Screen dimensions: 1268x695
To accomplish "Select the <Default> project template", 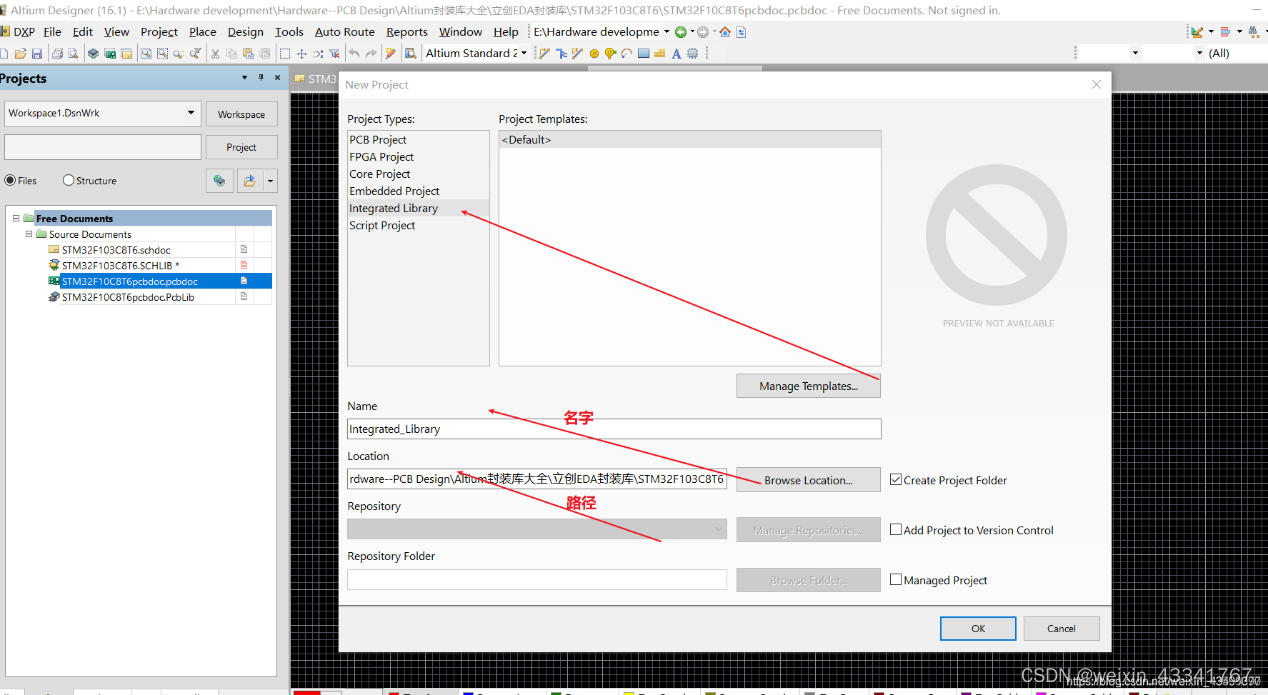I will pos(690,140).
